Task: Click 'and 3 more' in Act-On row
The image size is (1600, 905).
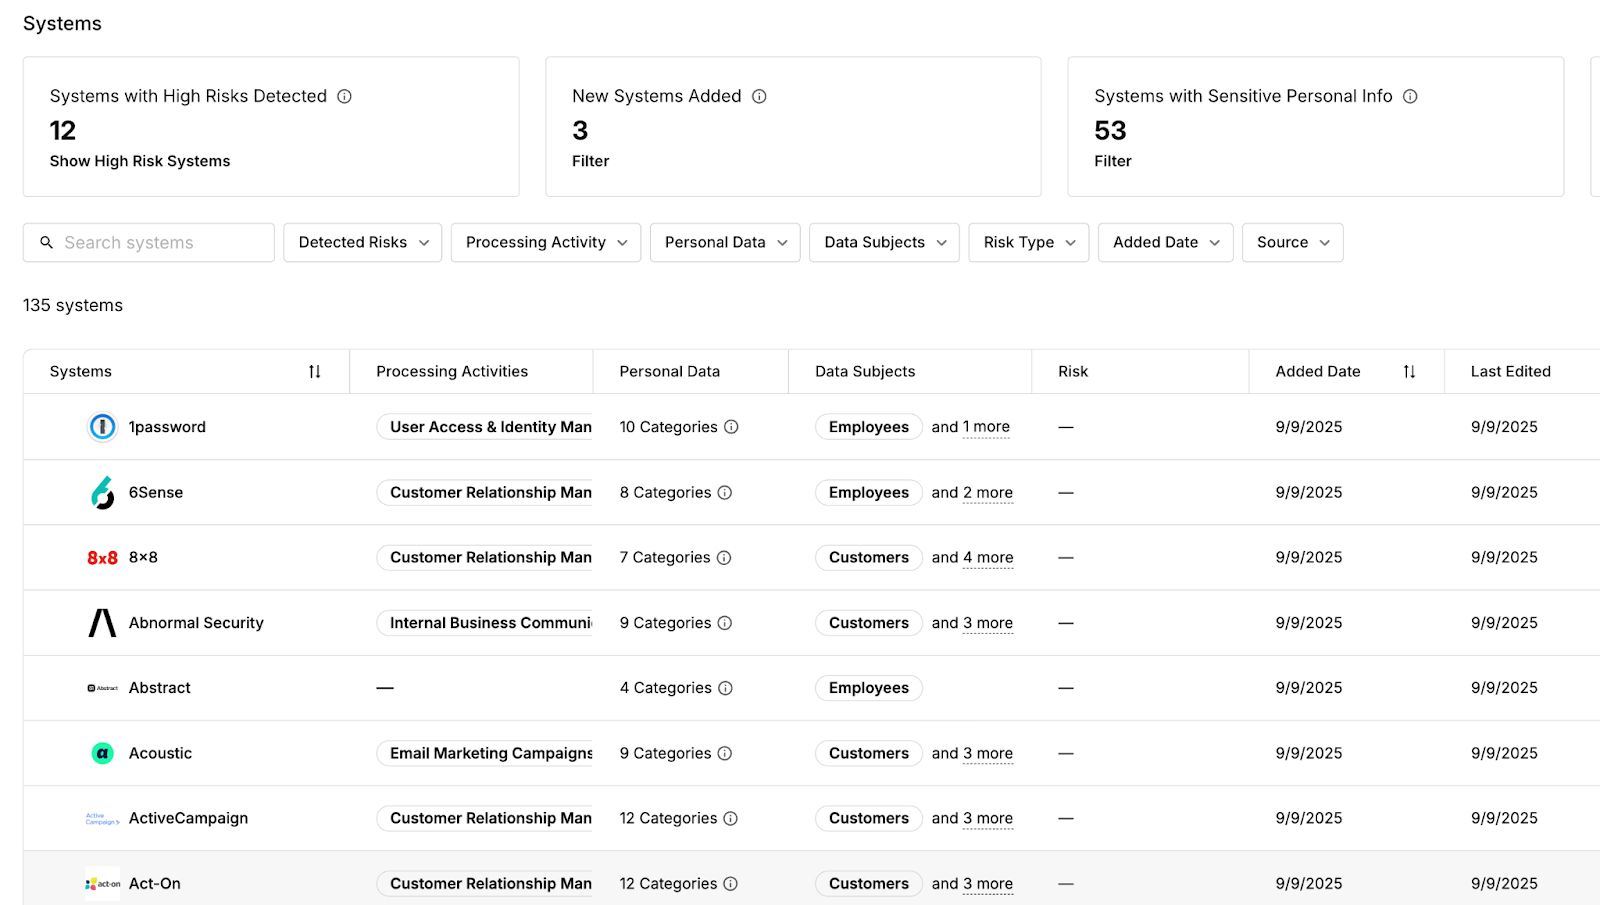Action: pyautogui.click(x=972, y=884)
